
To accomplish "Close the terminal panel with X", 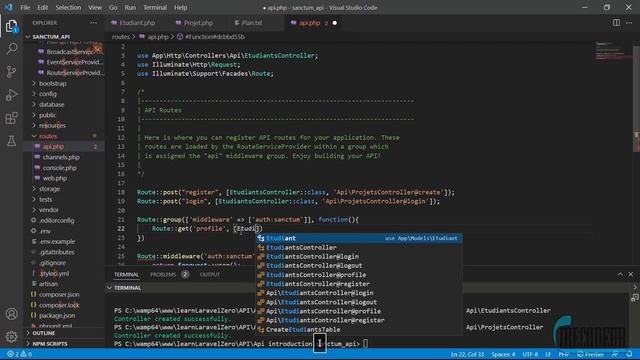I will 631,274.
